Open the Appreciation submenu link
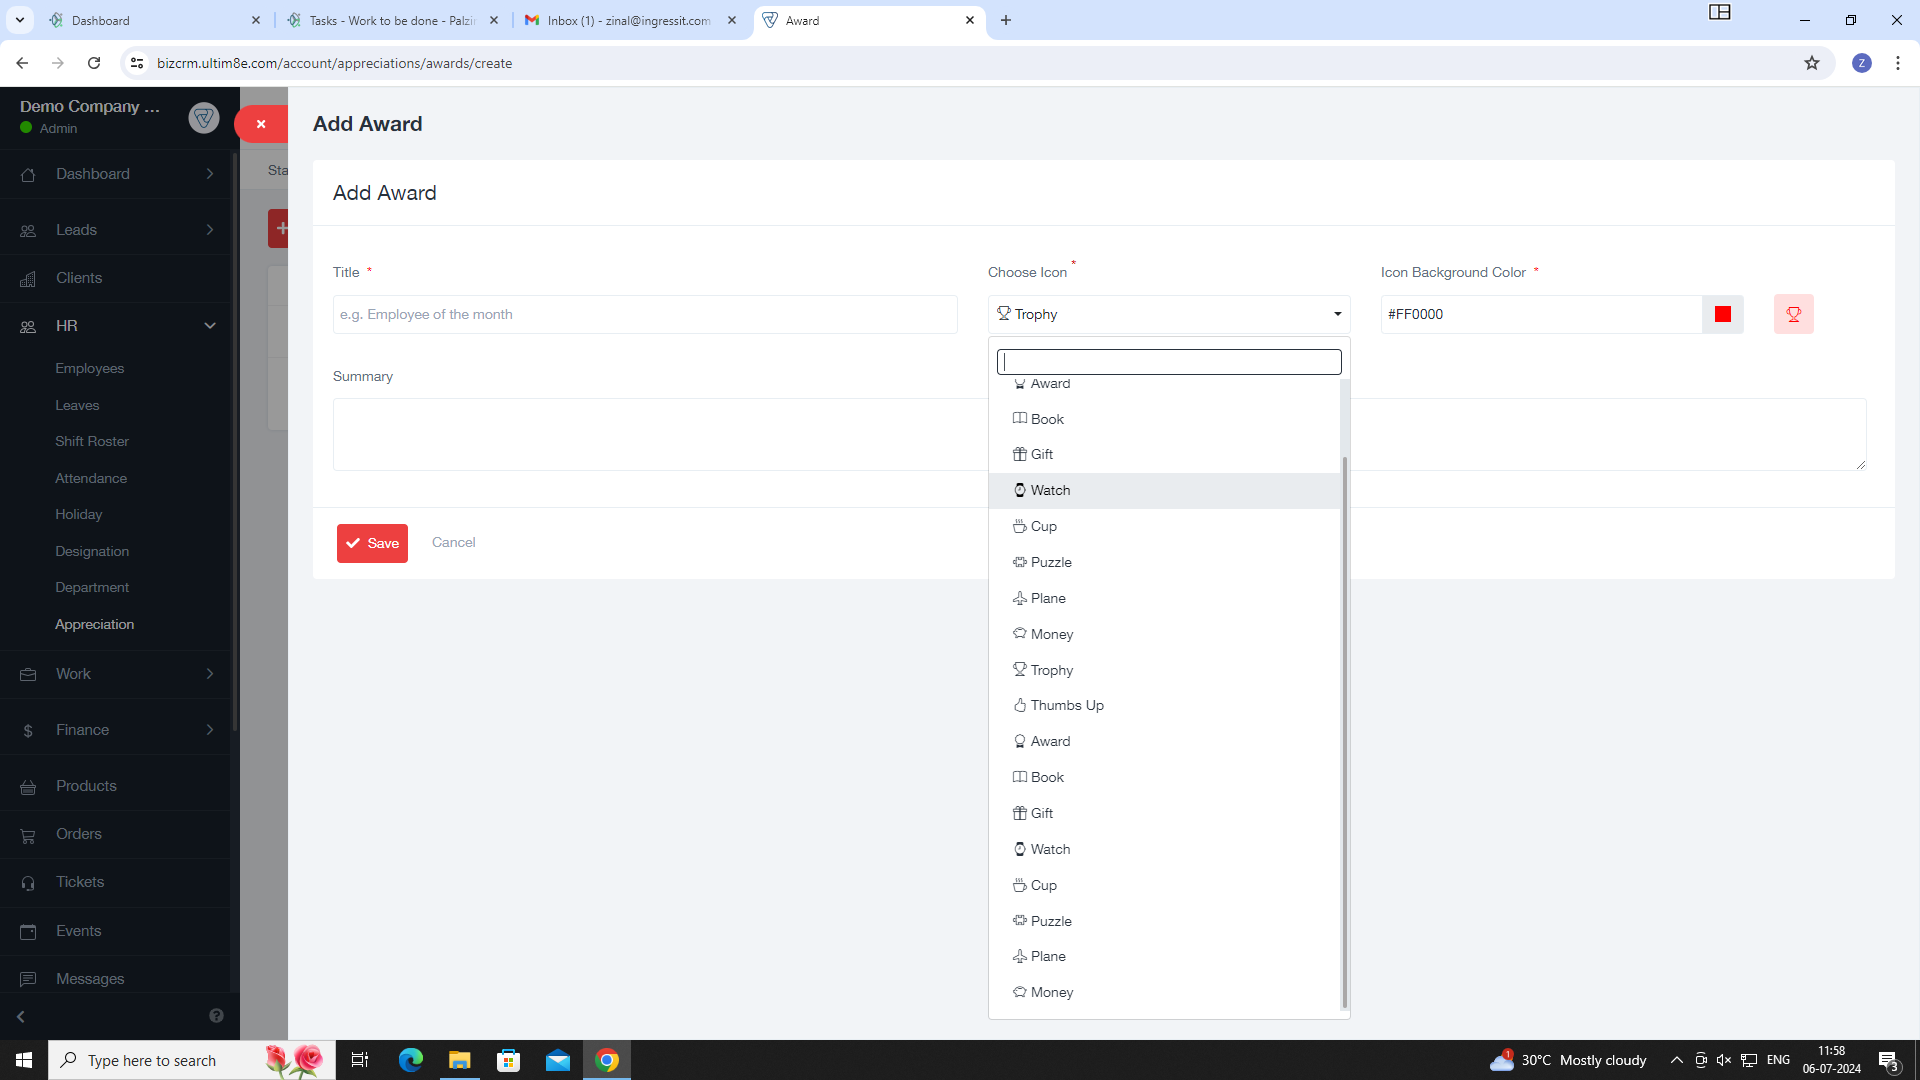Image resolution: width=1920 pixels, height=1080 pixels. coord(94,624)
